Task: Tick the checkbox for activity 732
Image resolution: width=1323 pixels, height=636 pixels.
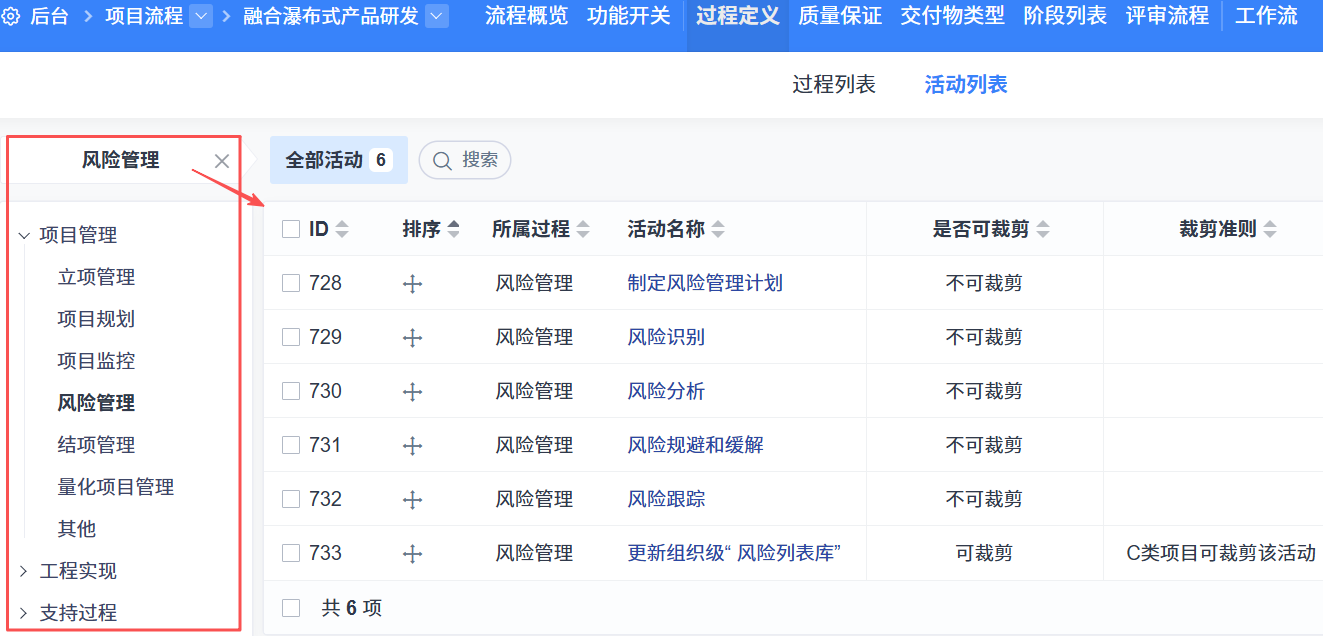Action: (291, 500)
